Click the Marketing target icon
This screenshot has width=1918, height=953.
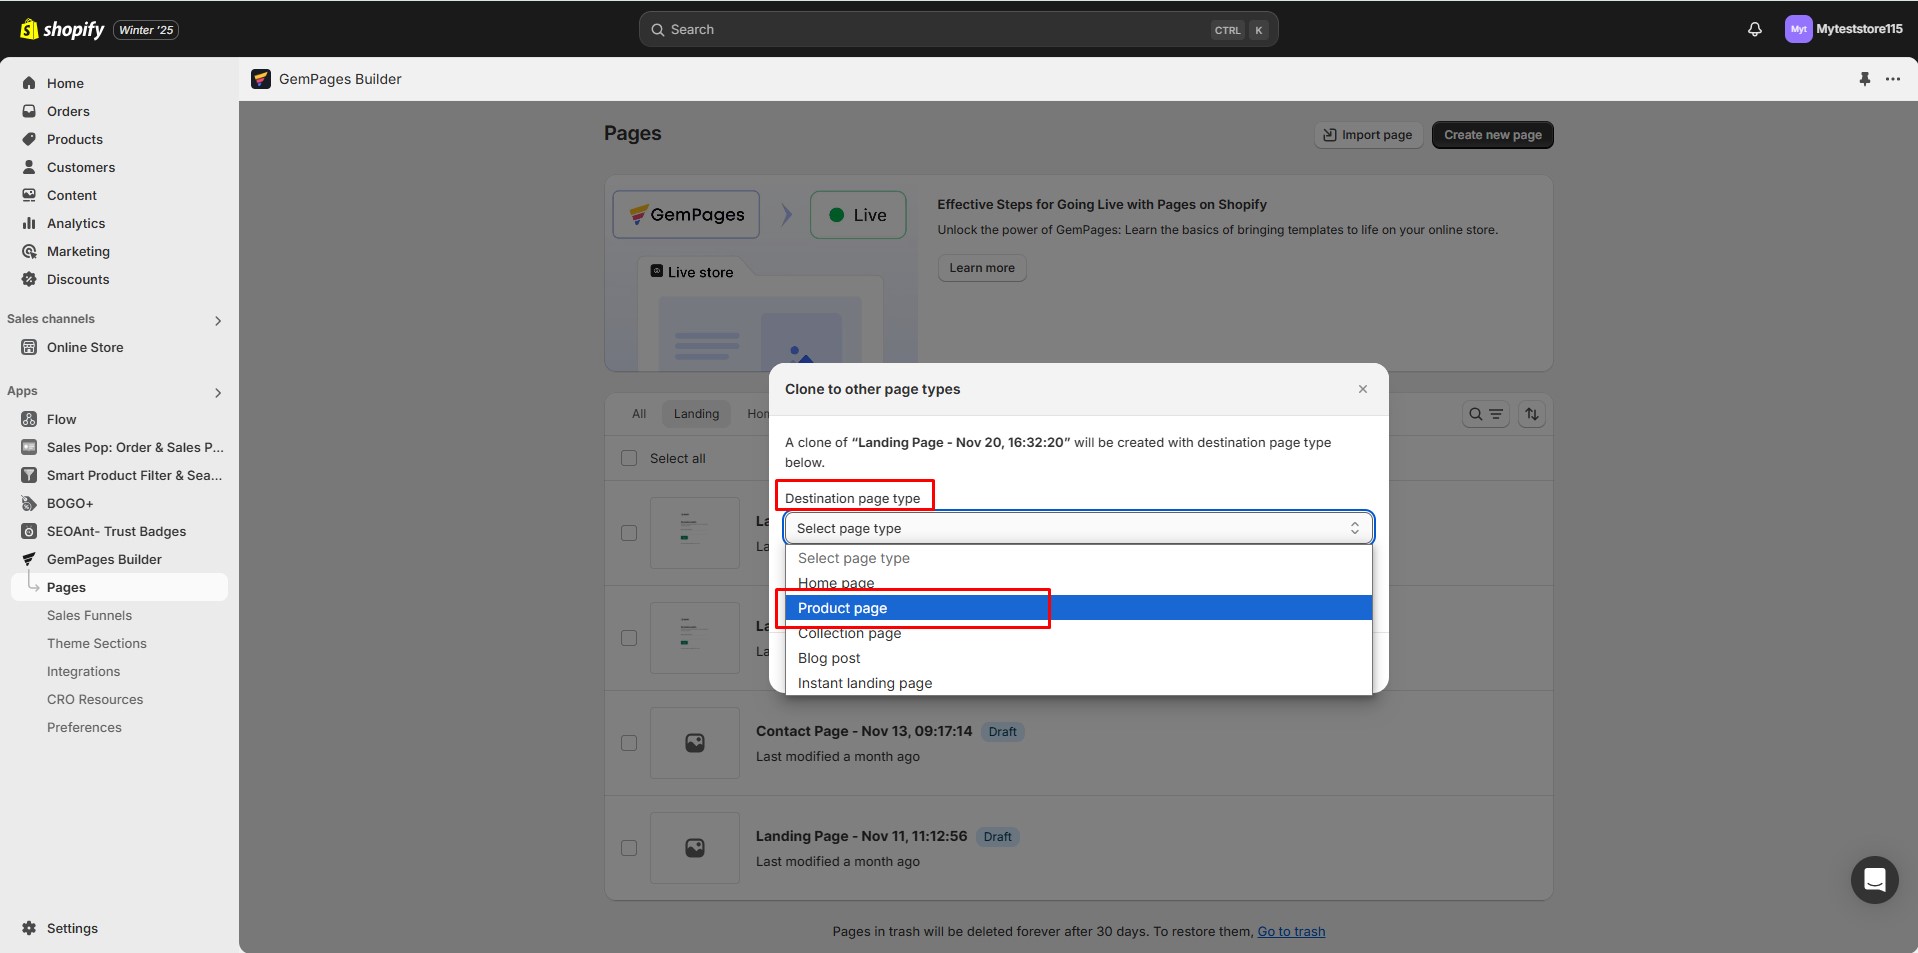pyautogui.click(x=29, y=251)
